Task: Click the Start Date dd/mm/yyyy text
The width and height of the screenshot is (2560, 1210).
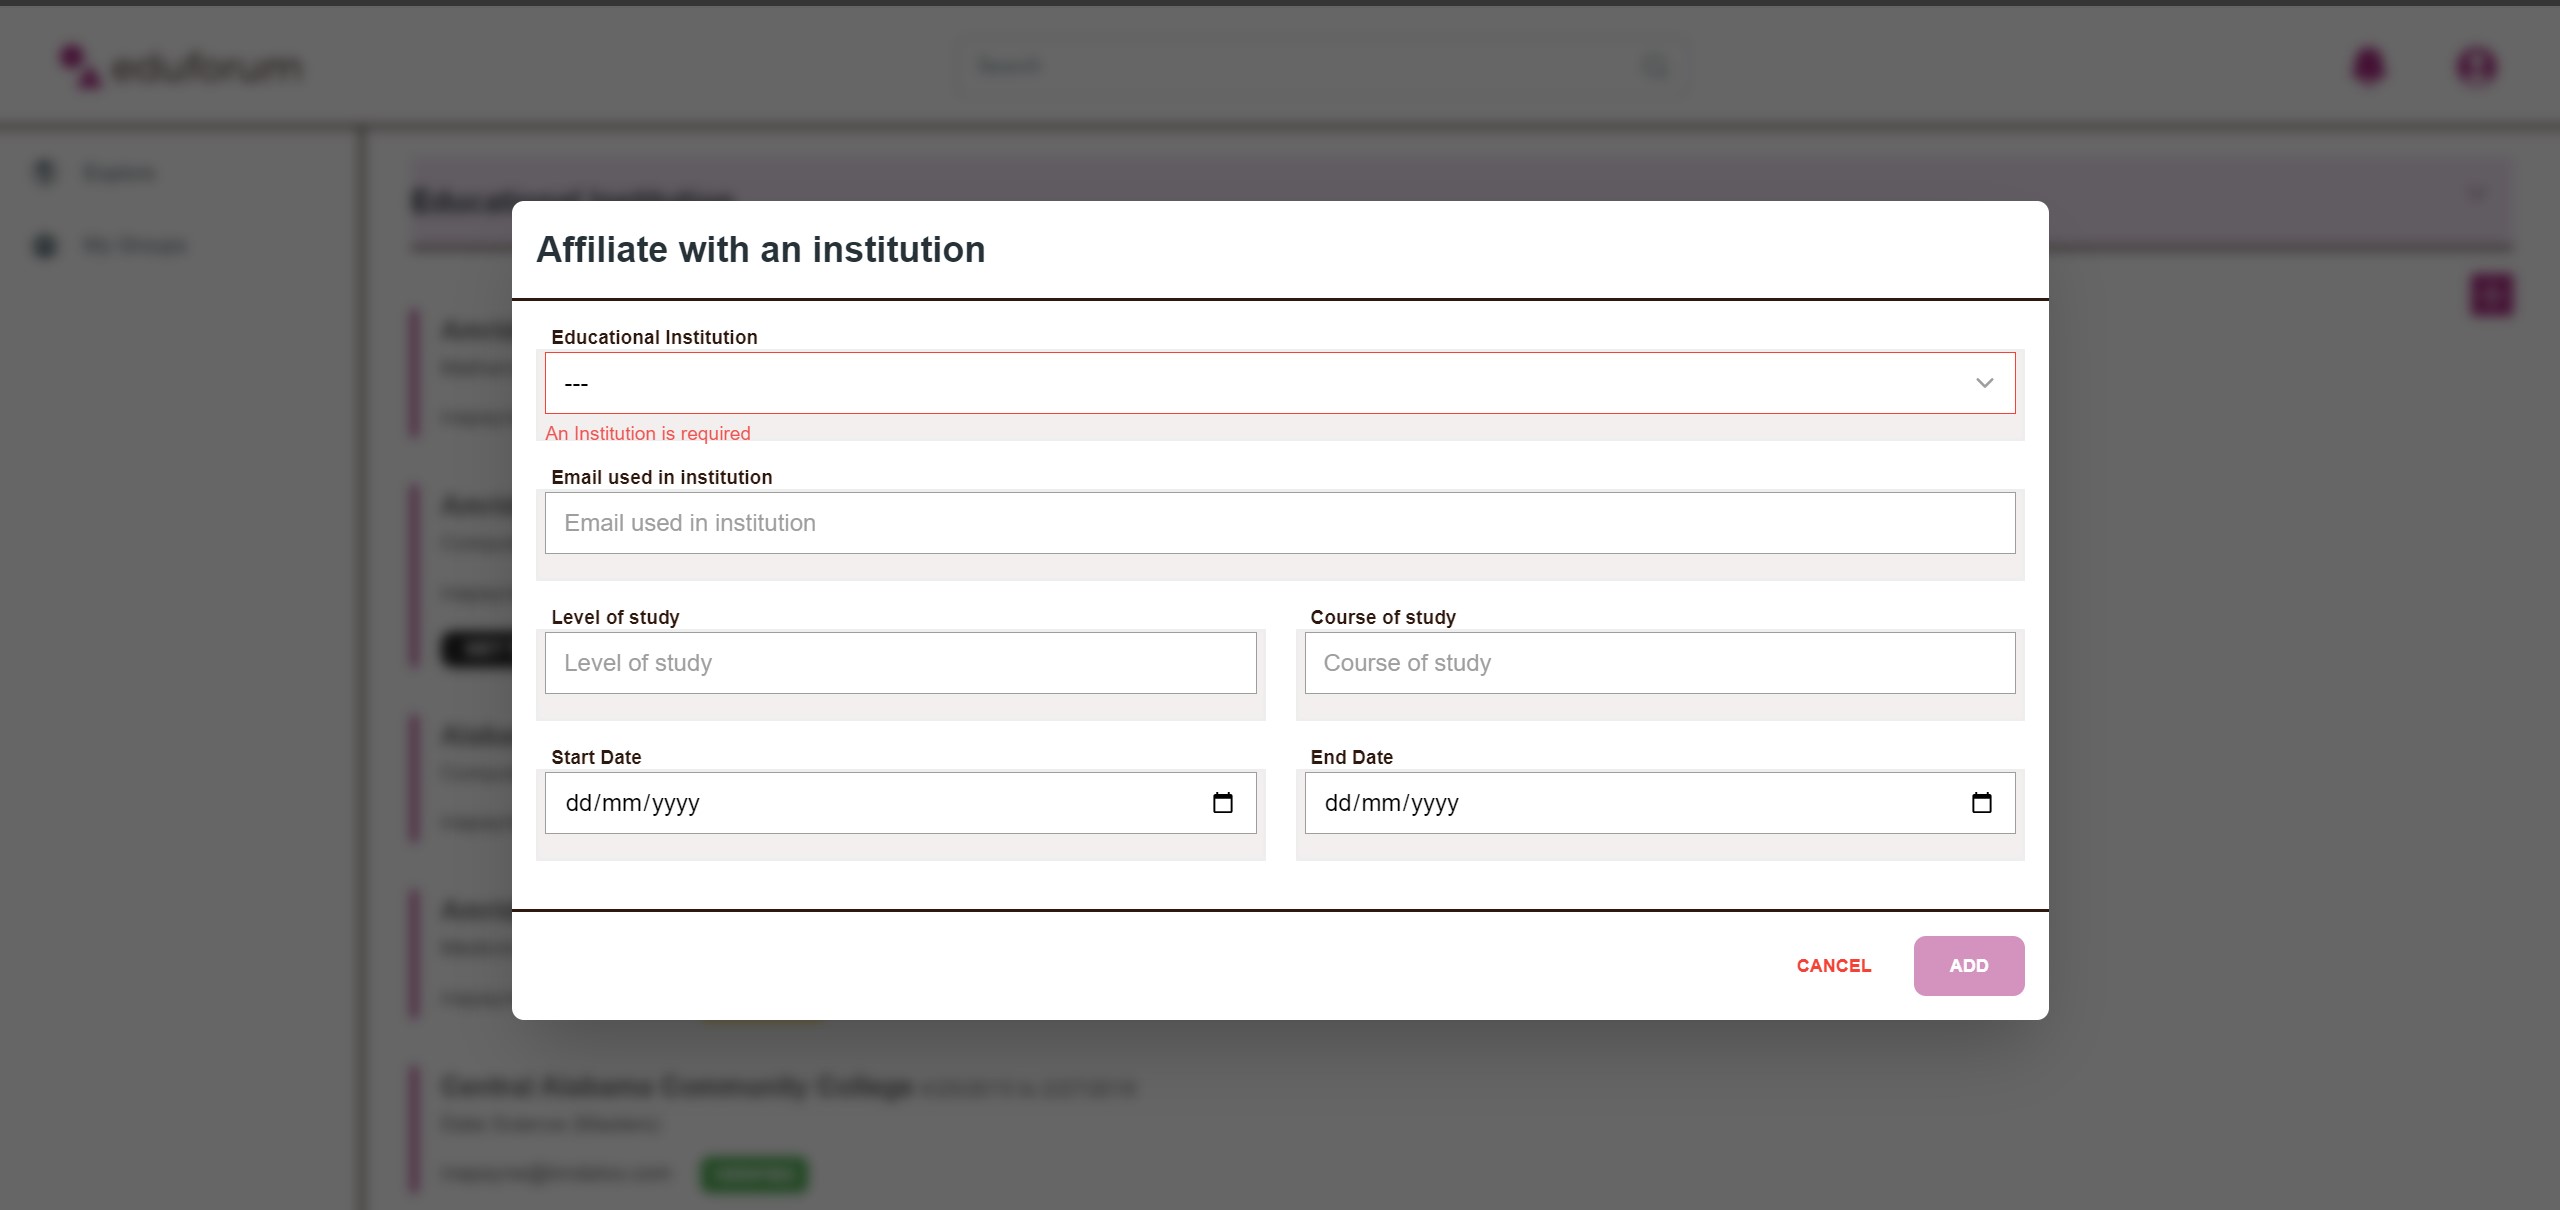Action: pyautogui.click(x=633, y=803)
